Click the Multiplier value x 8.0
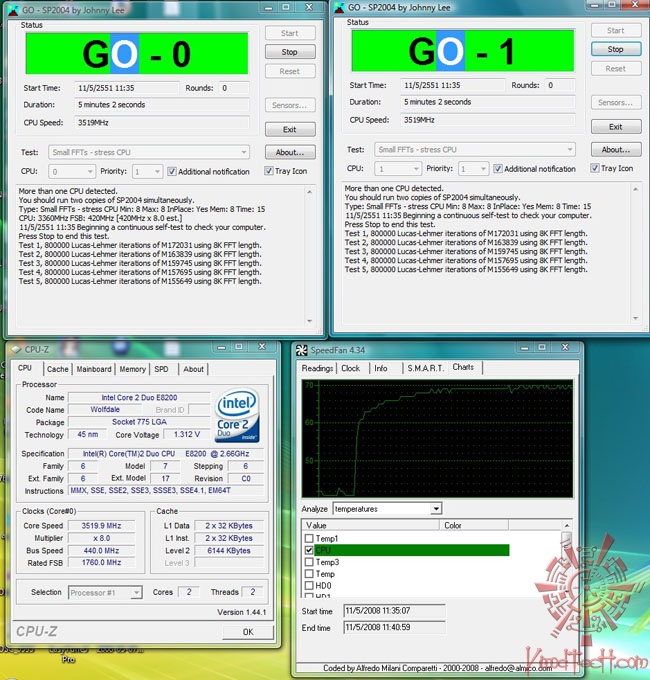Image resolution: width=650 pixels, height=680 pixels. click(x=101, y=538)
